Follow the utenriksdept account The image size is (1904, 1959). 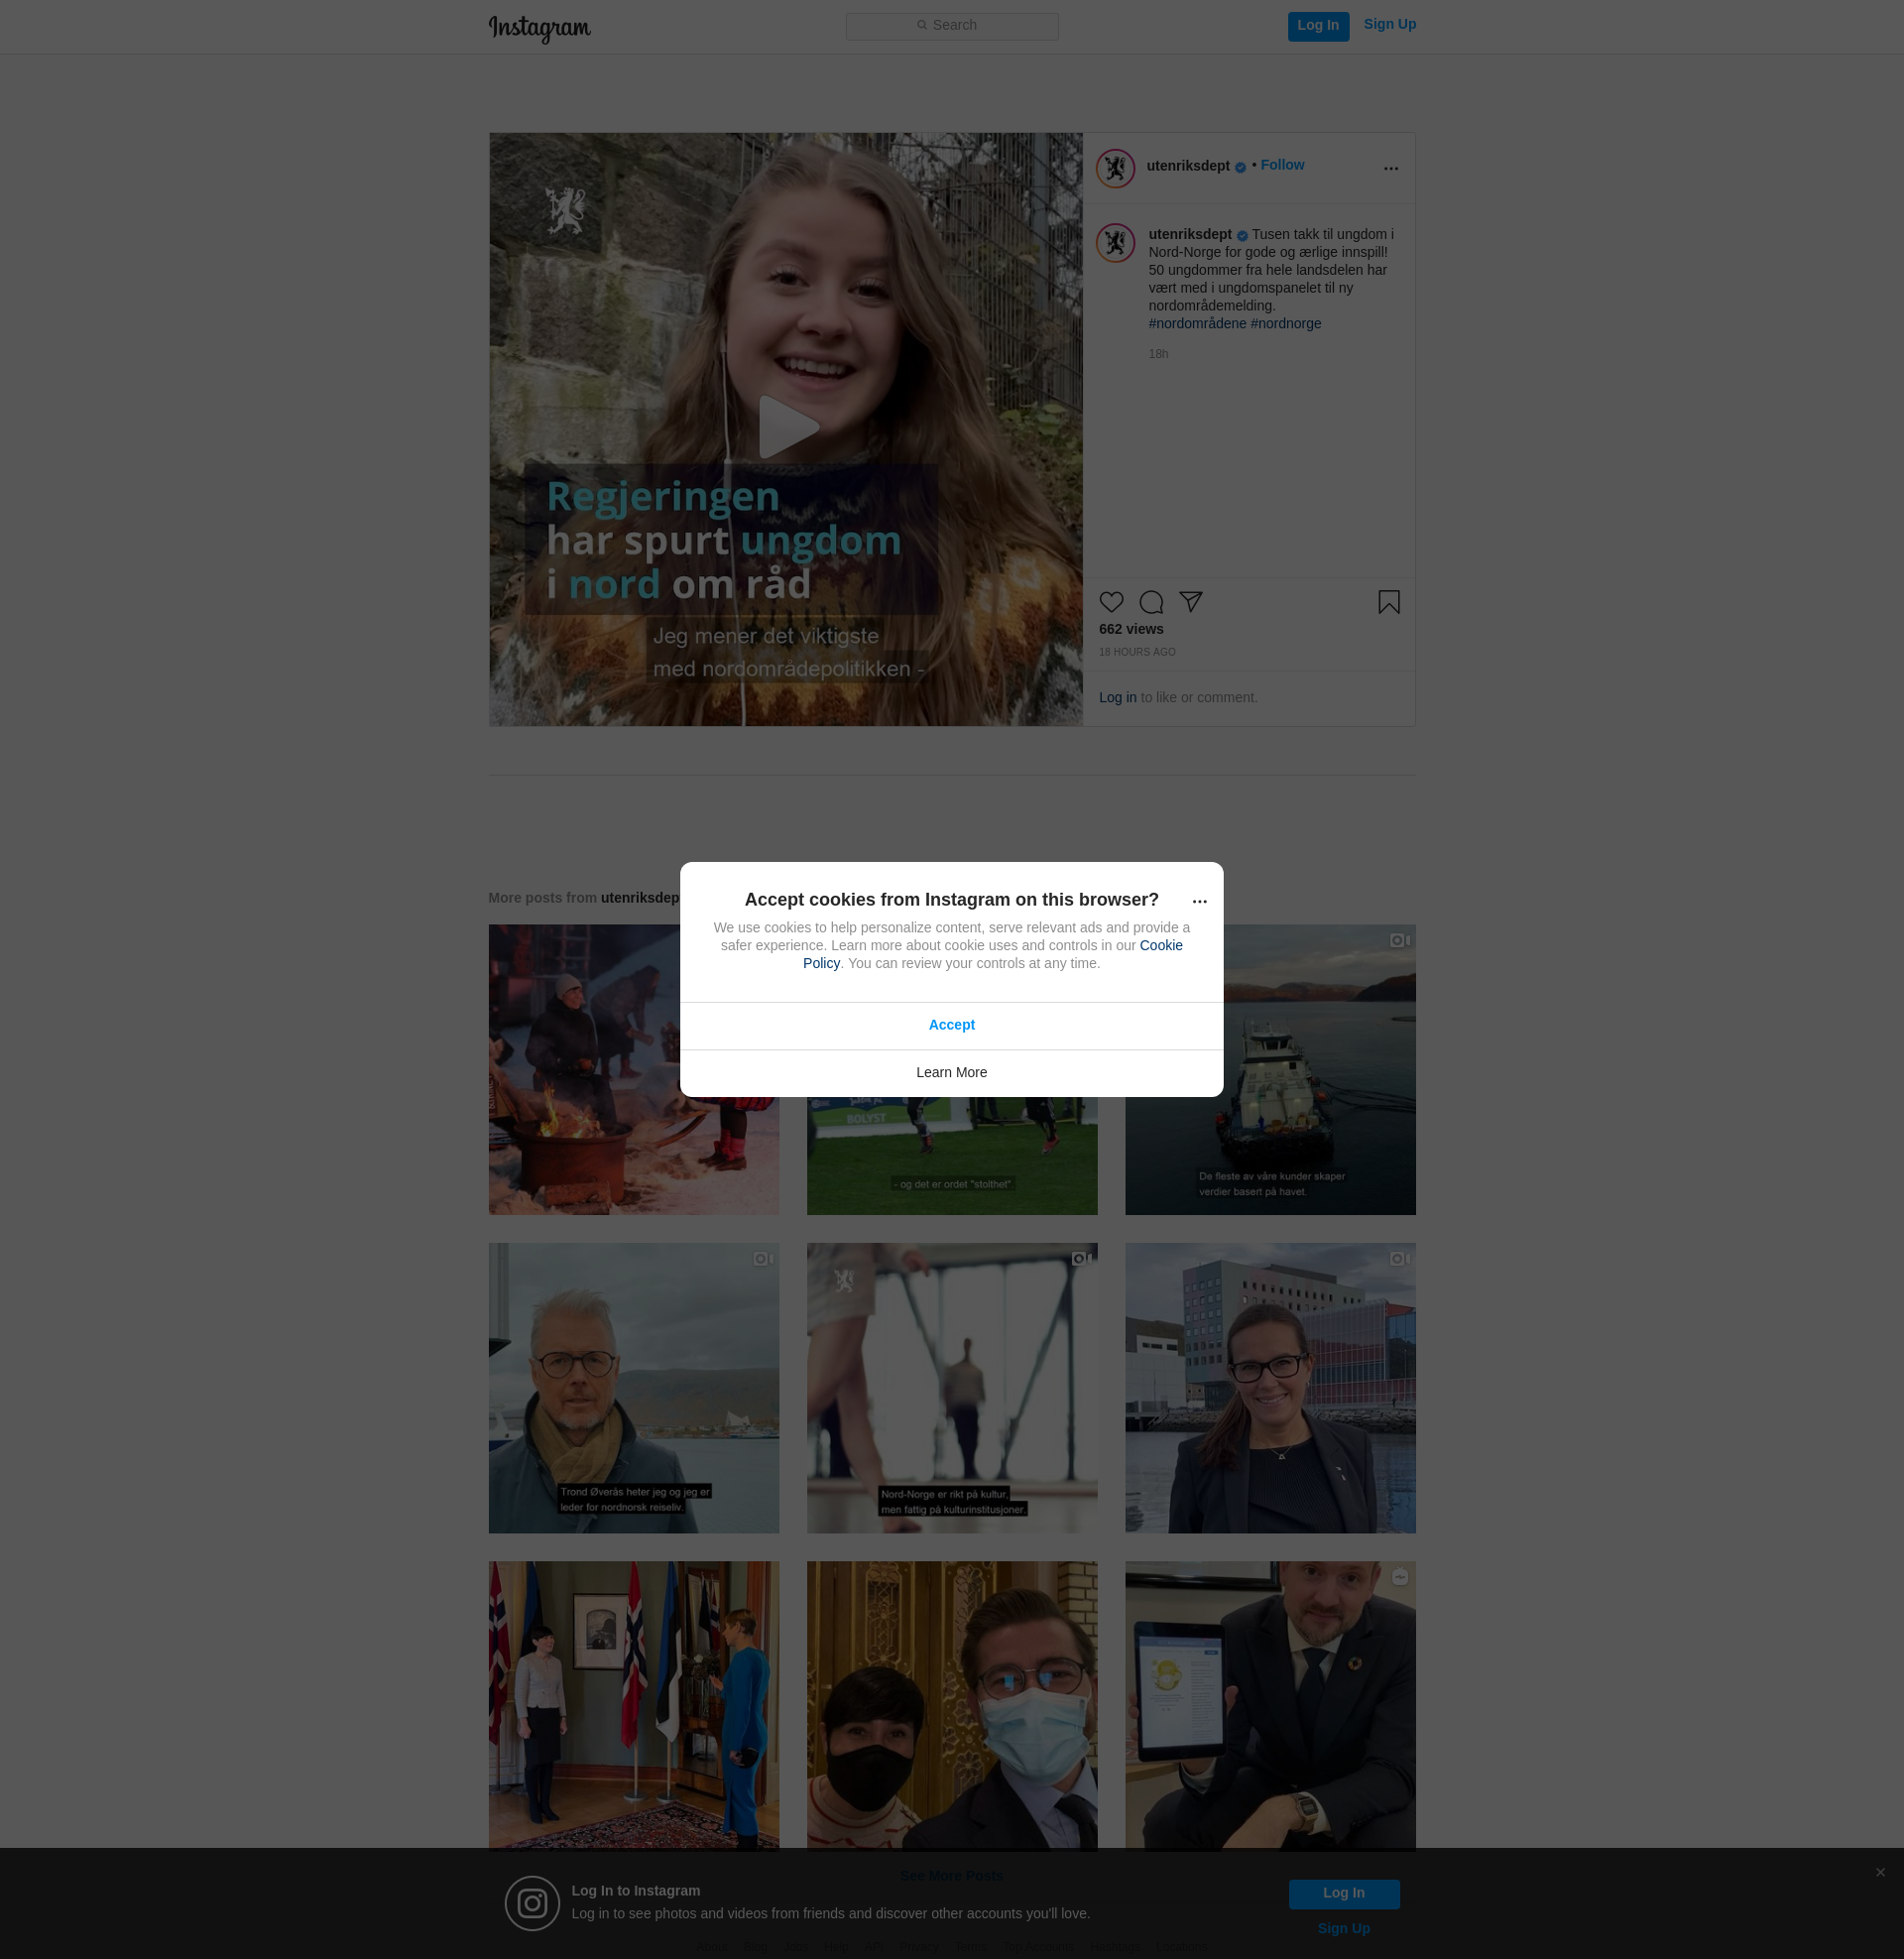(x=1282, y=165)
